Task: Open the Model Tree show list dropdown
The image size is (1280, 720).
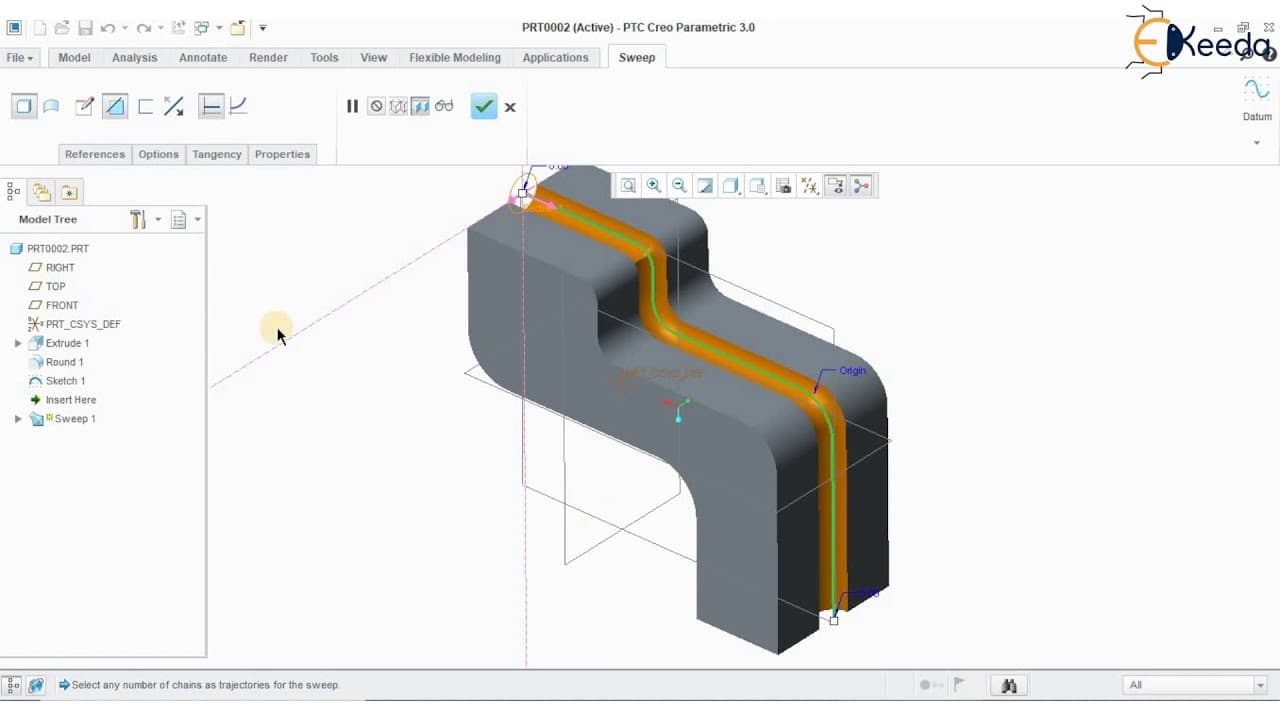Action: [184, 219]
